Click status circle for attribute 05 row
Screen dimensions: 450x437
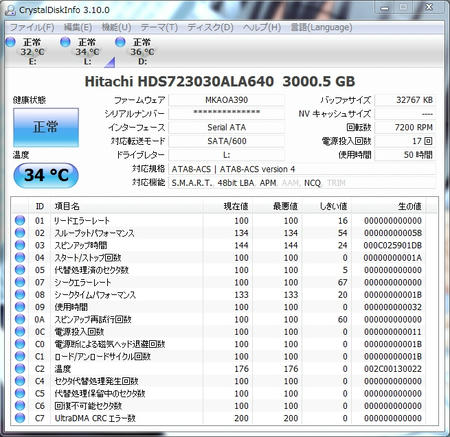[20, 270]
